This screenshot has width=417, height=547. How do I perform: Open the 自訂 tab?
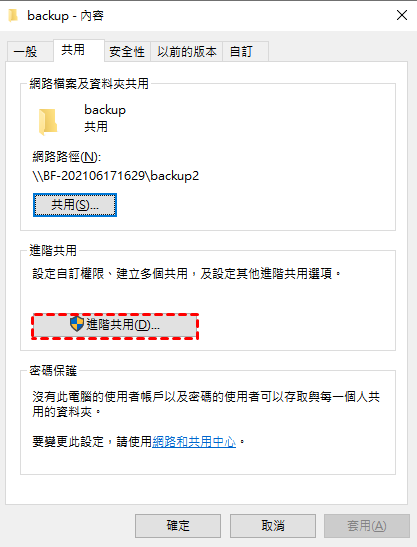246,52
